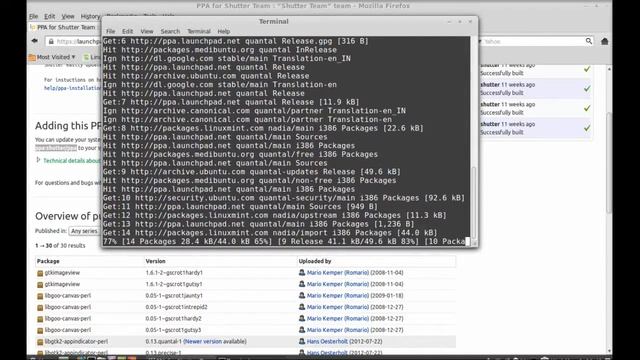640x360 pixels.
Task: Click the '1 → 30 of 30 results' text
Action: point(60,246)
